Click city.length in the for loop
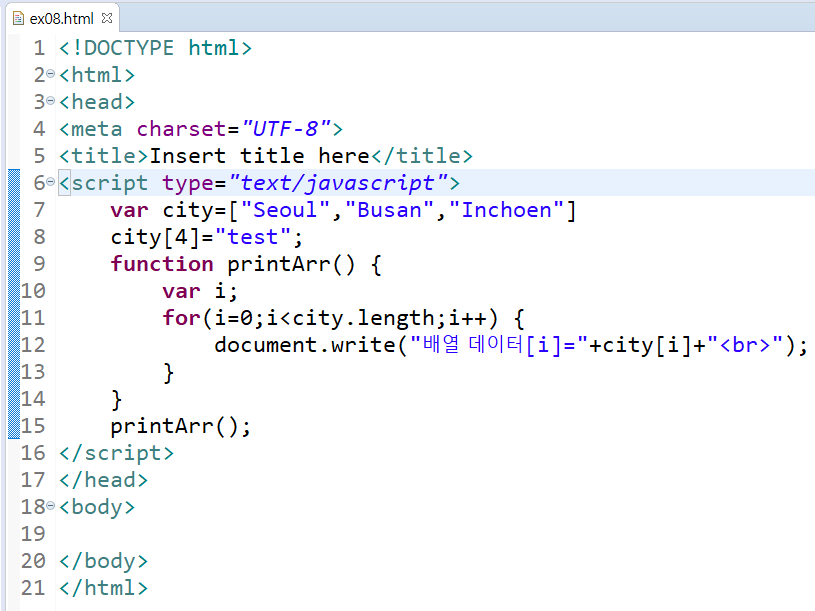Screen dimensions: 815x611 [363, 318]
